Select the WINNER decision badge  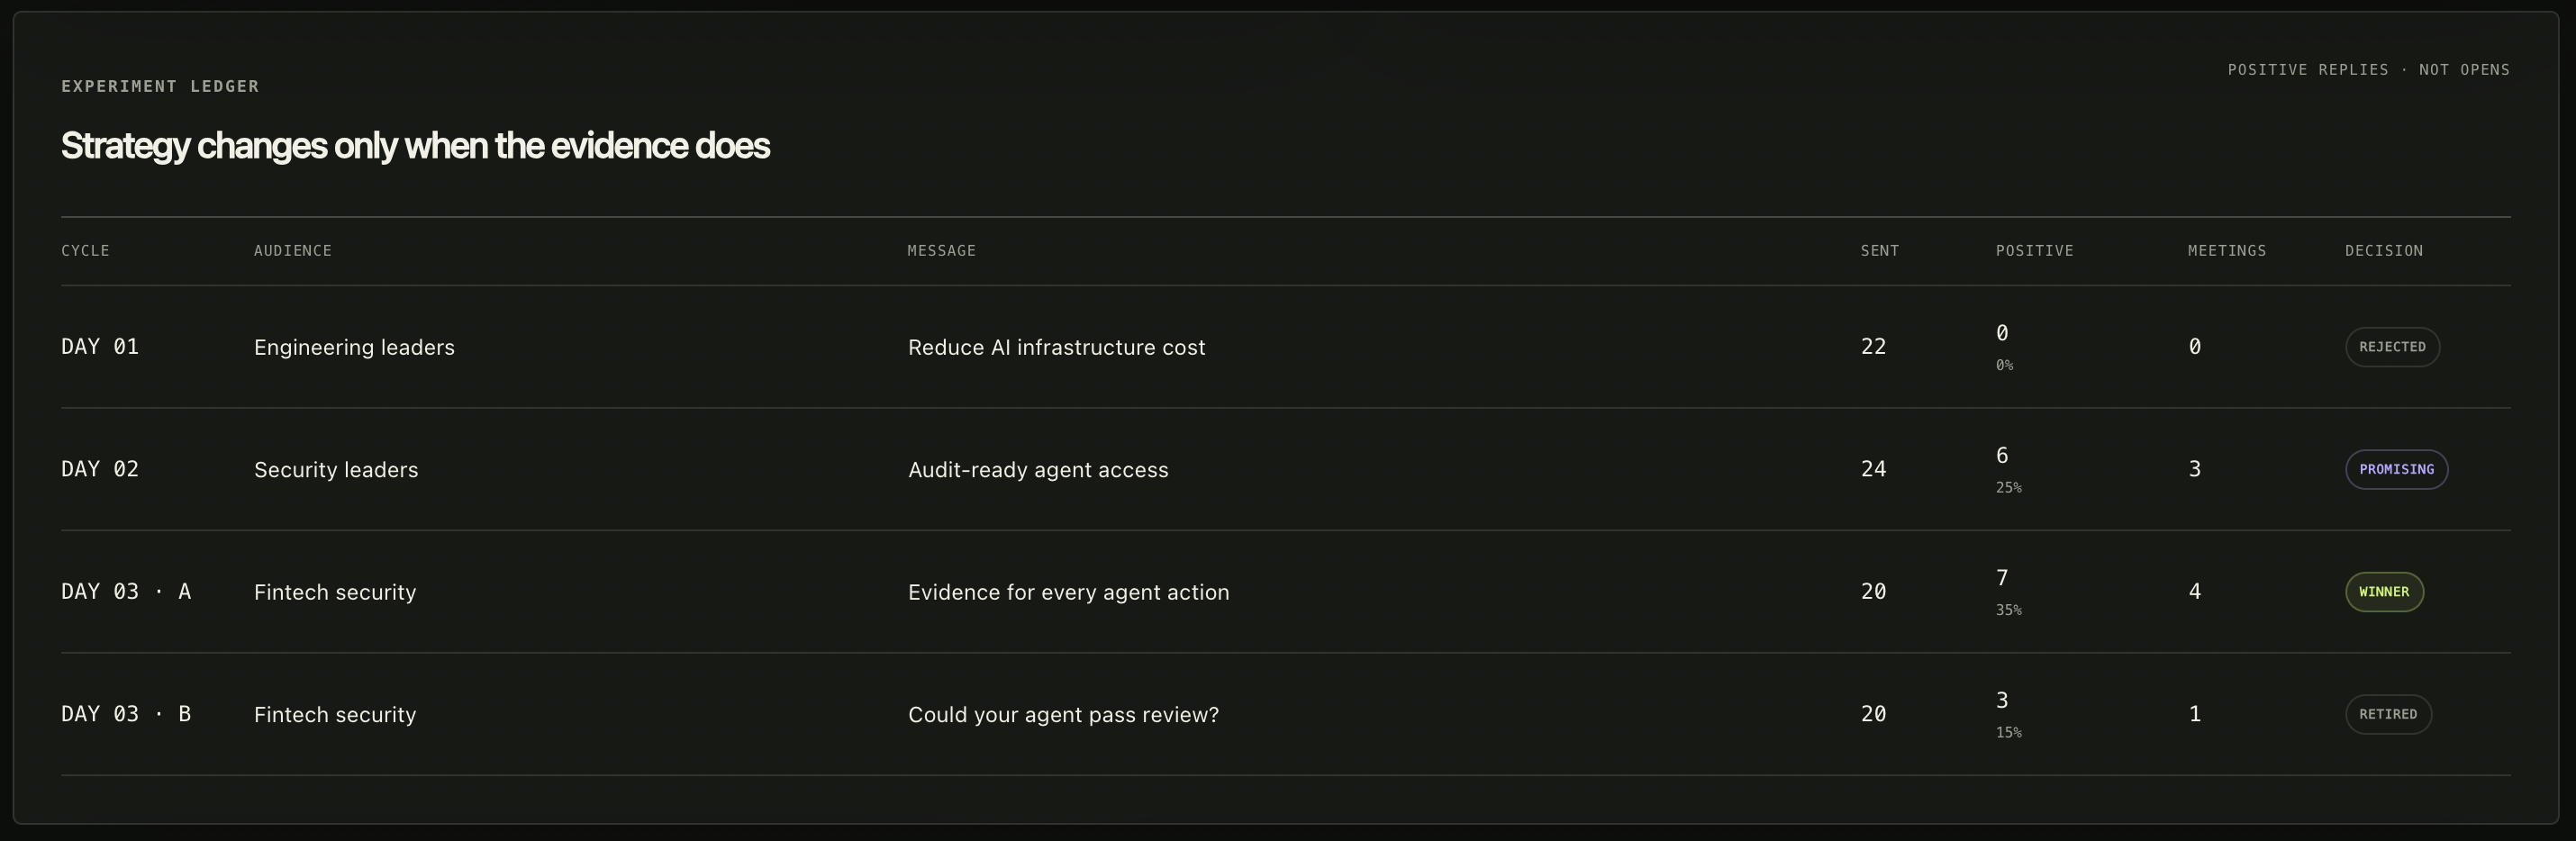2384,592
